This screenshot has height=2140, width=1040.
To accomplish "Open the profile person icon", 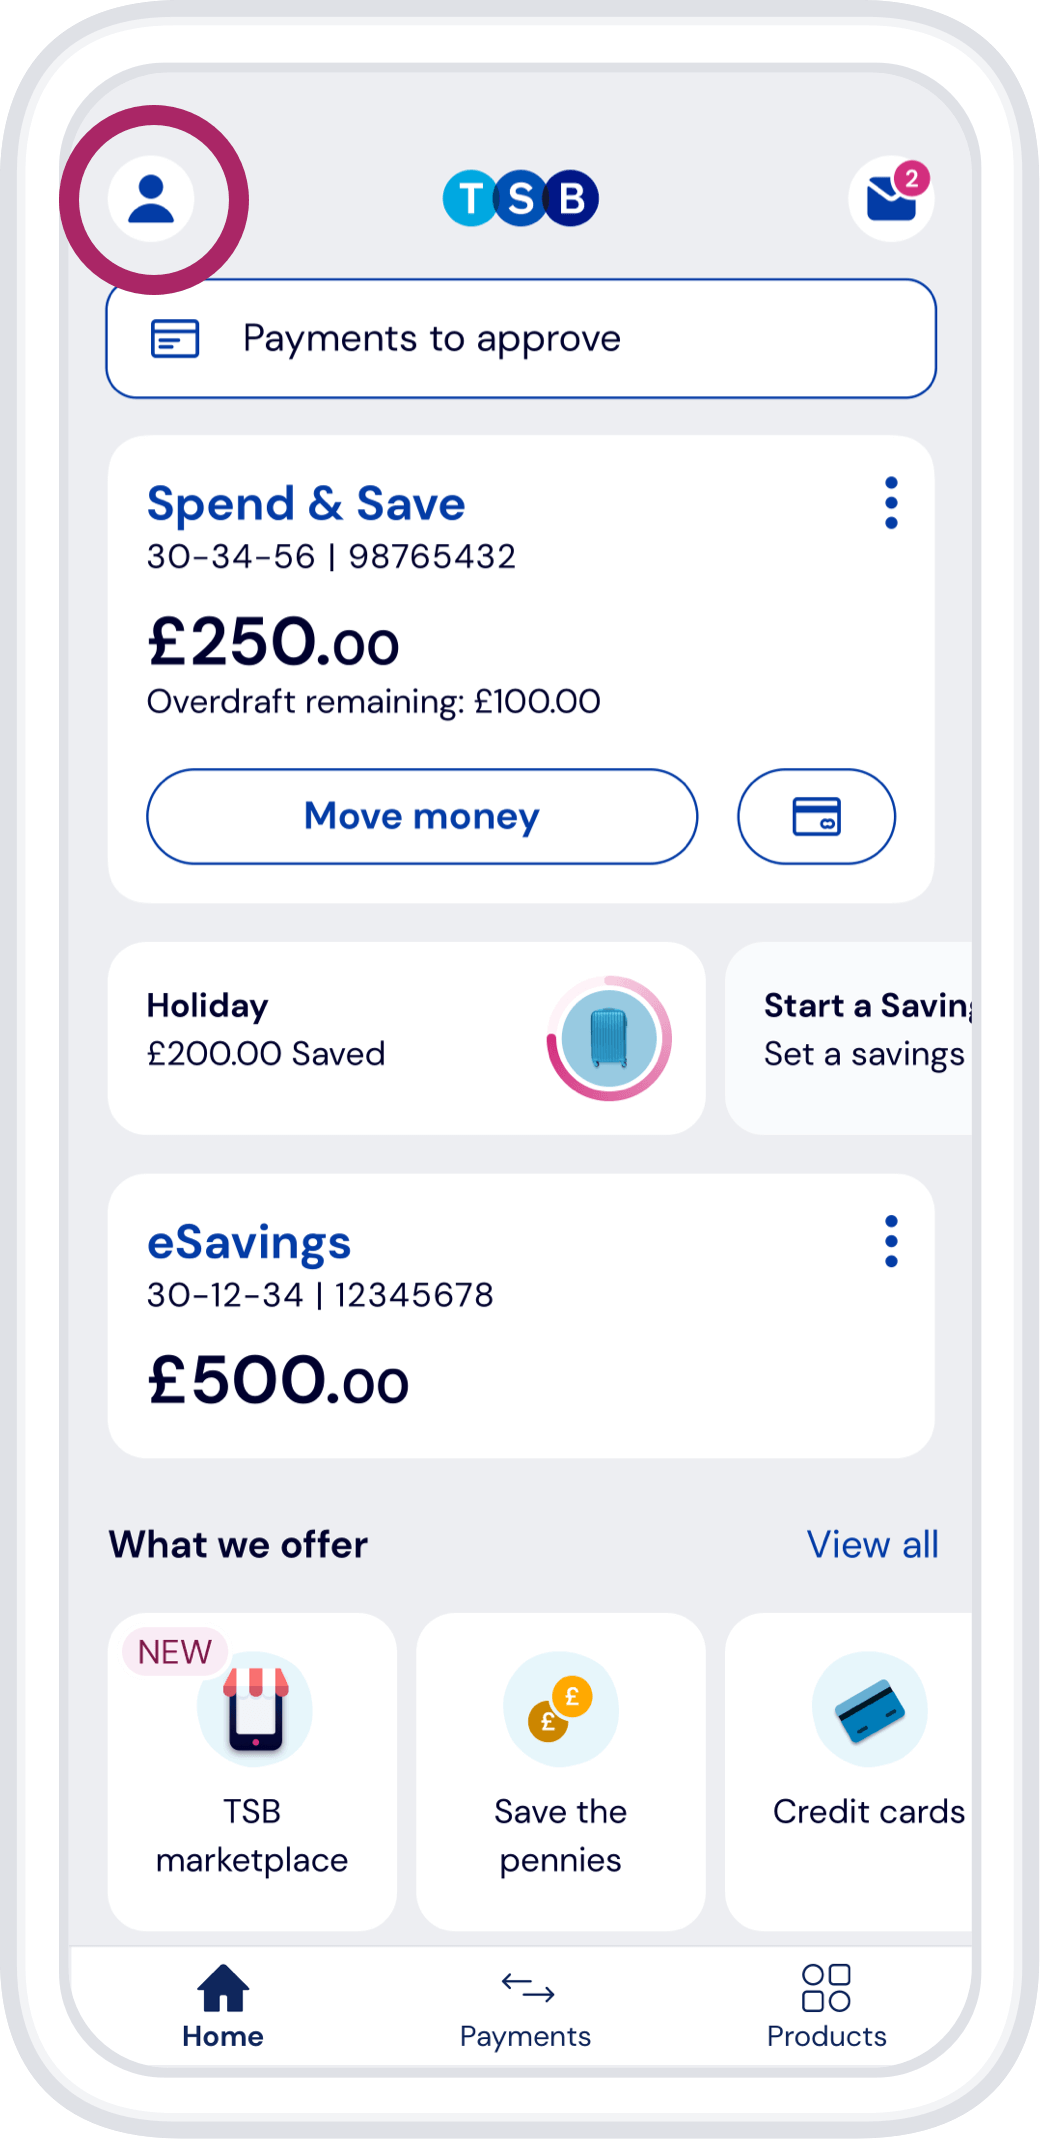I will point(152,199).
